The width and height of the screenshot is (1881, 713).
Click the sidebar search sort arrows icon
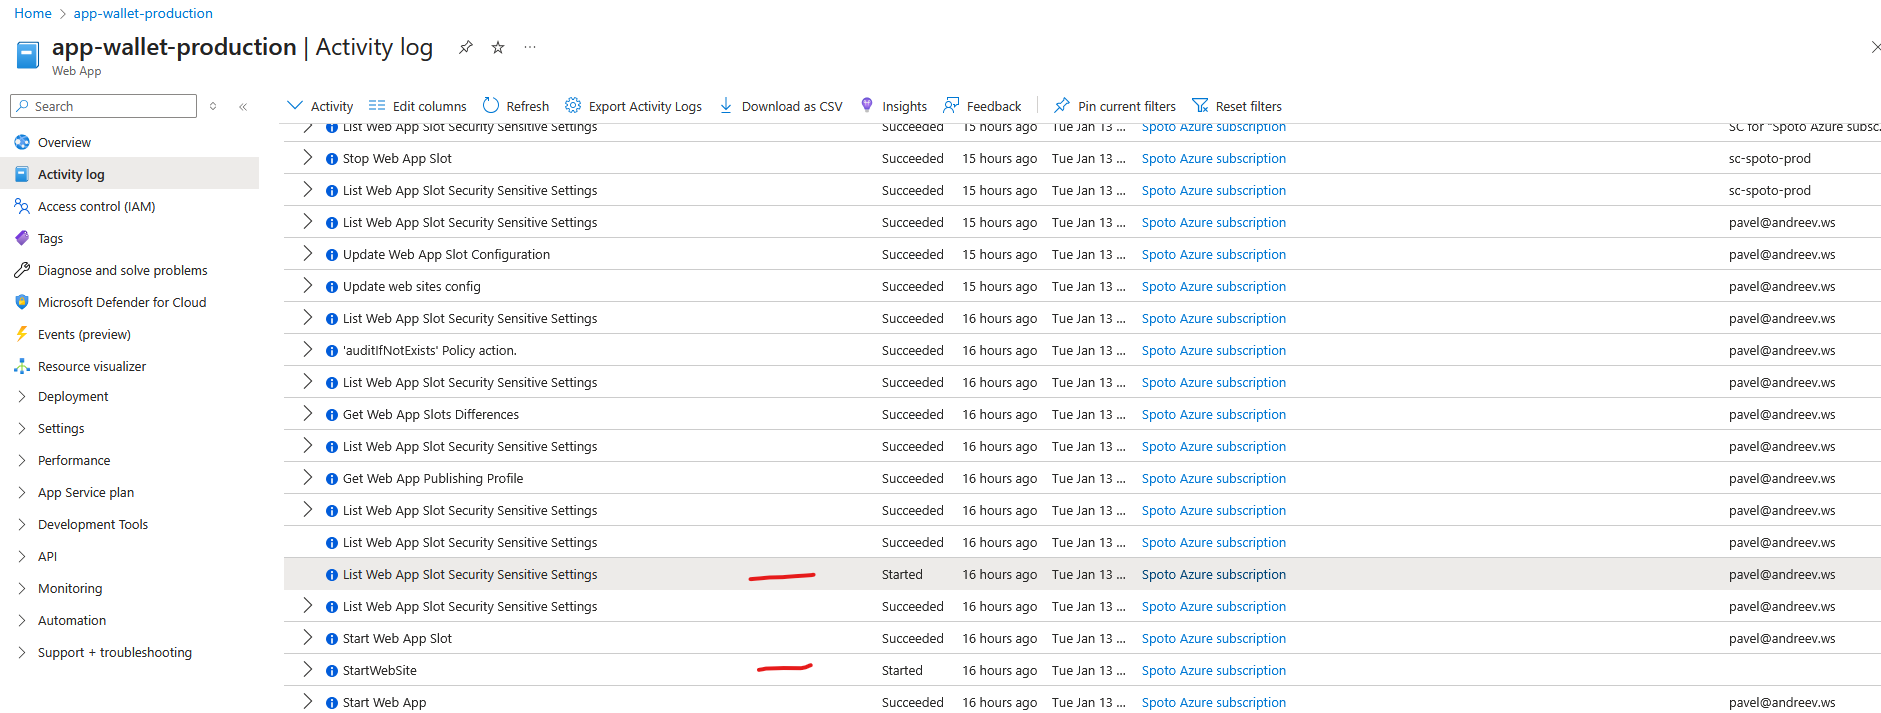213,106
